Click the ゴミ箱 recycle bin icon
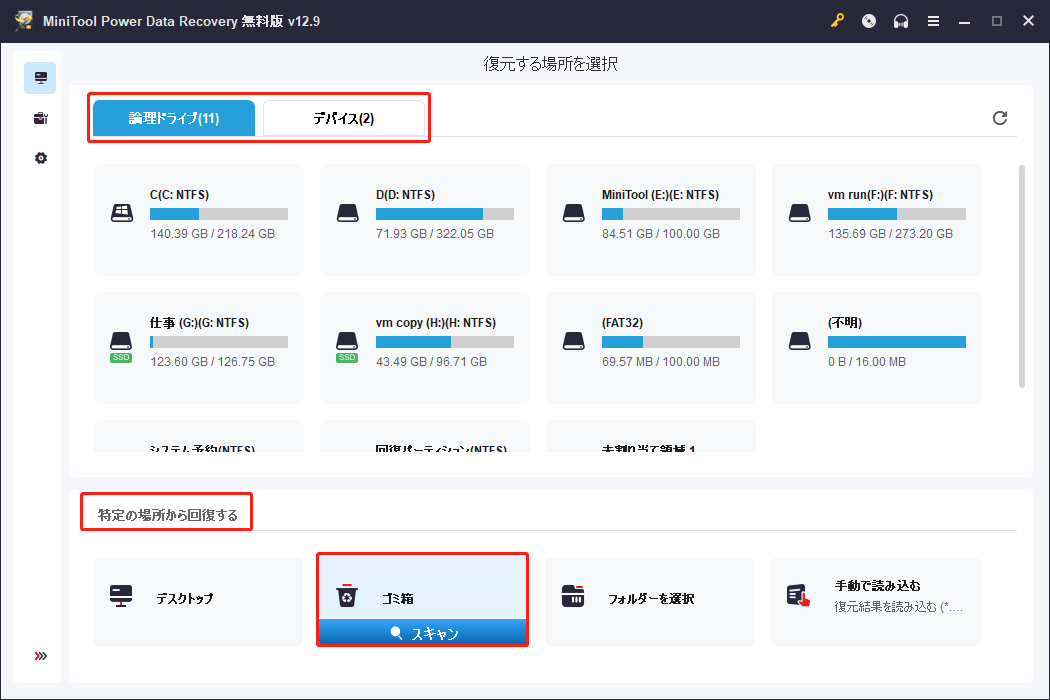The width and height of the screenshot is (1050, 700). tap(347, 596)
